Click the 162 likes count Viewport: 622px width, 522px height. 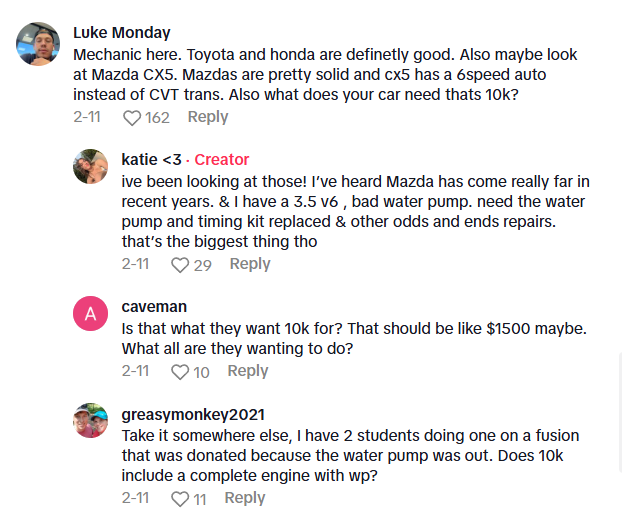pyautogui.click(x=157, y=118)
